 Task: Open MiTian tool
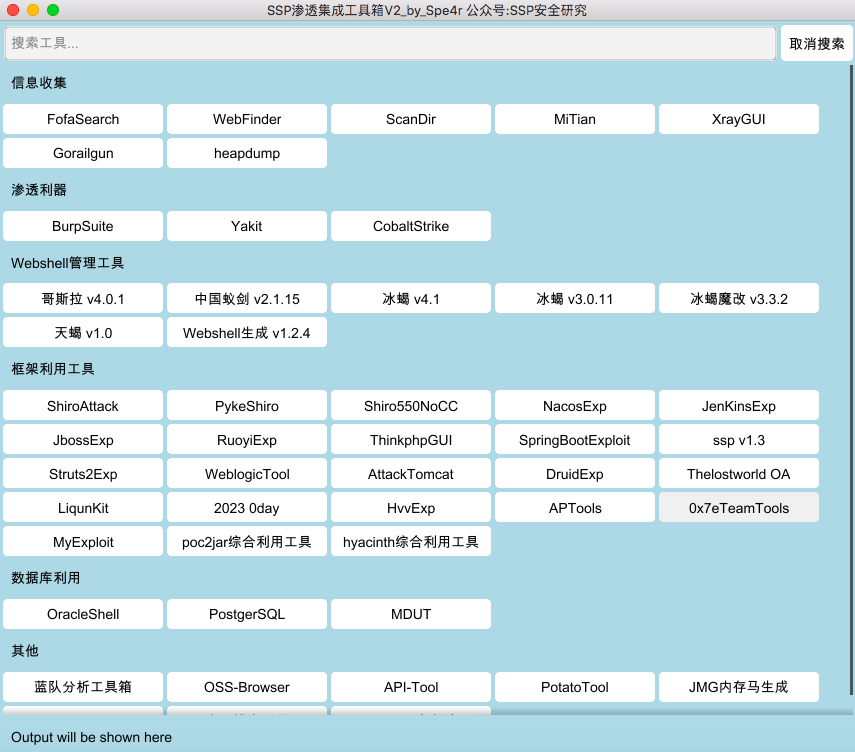coord(575,119)
